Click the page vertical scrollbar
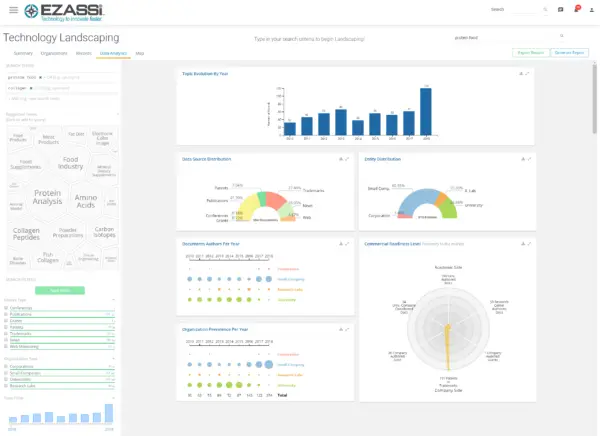This screenshot has height=436, width=600. point(594,99)
